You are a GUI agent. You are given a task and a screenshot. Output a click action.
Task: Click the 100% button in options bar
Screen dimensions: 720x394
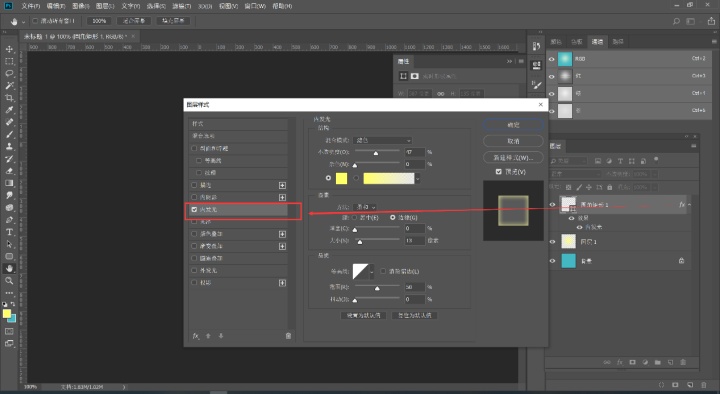pos(99,21)
